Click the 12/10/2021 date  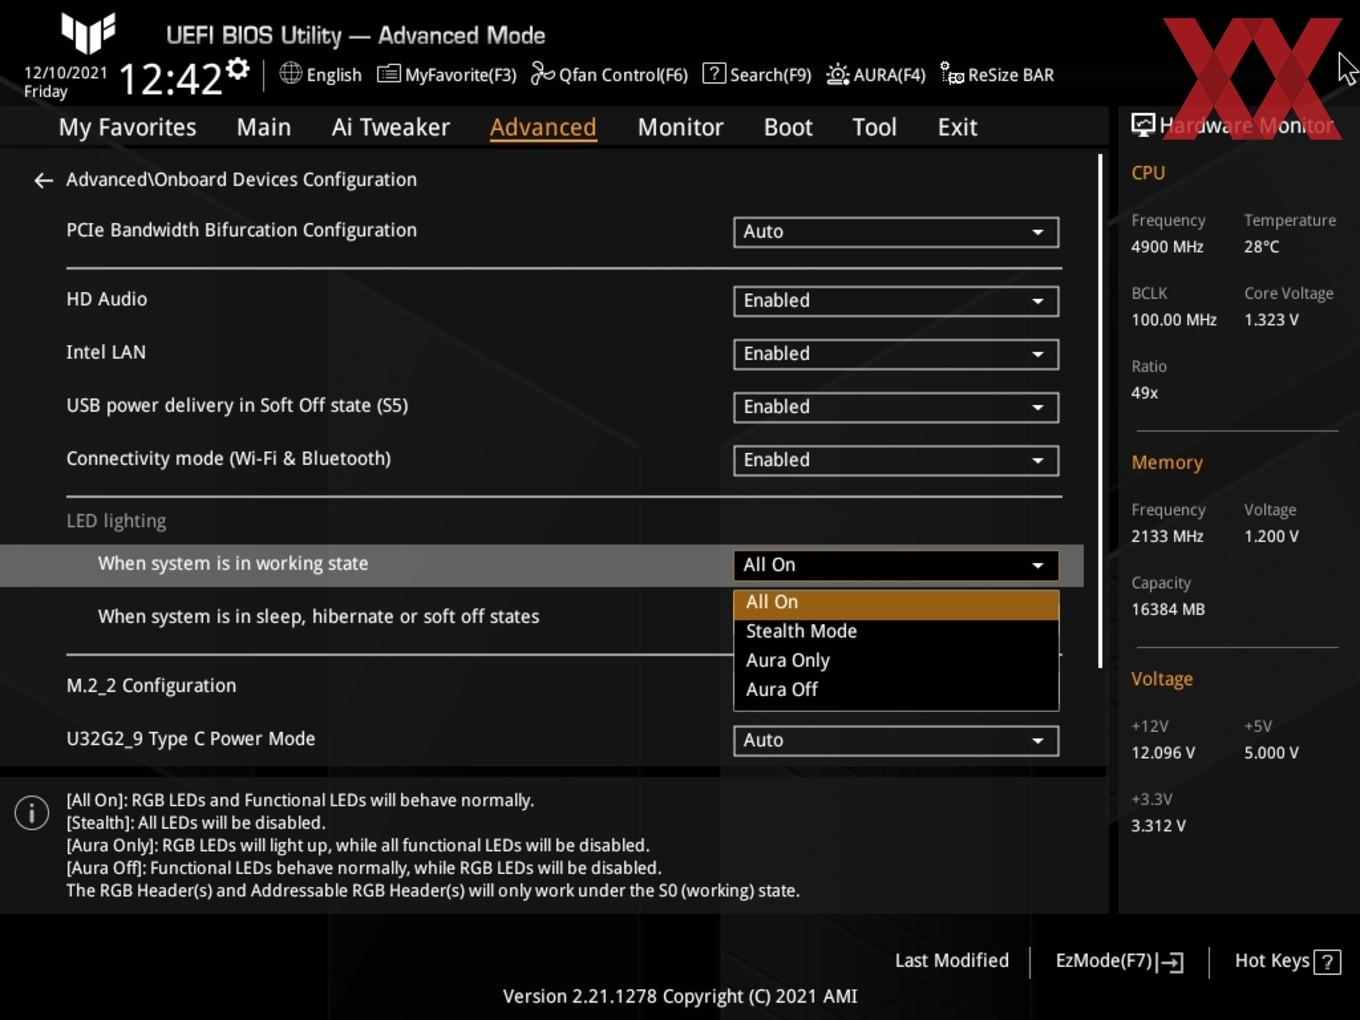[x=65, y=73]
